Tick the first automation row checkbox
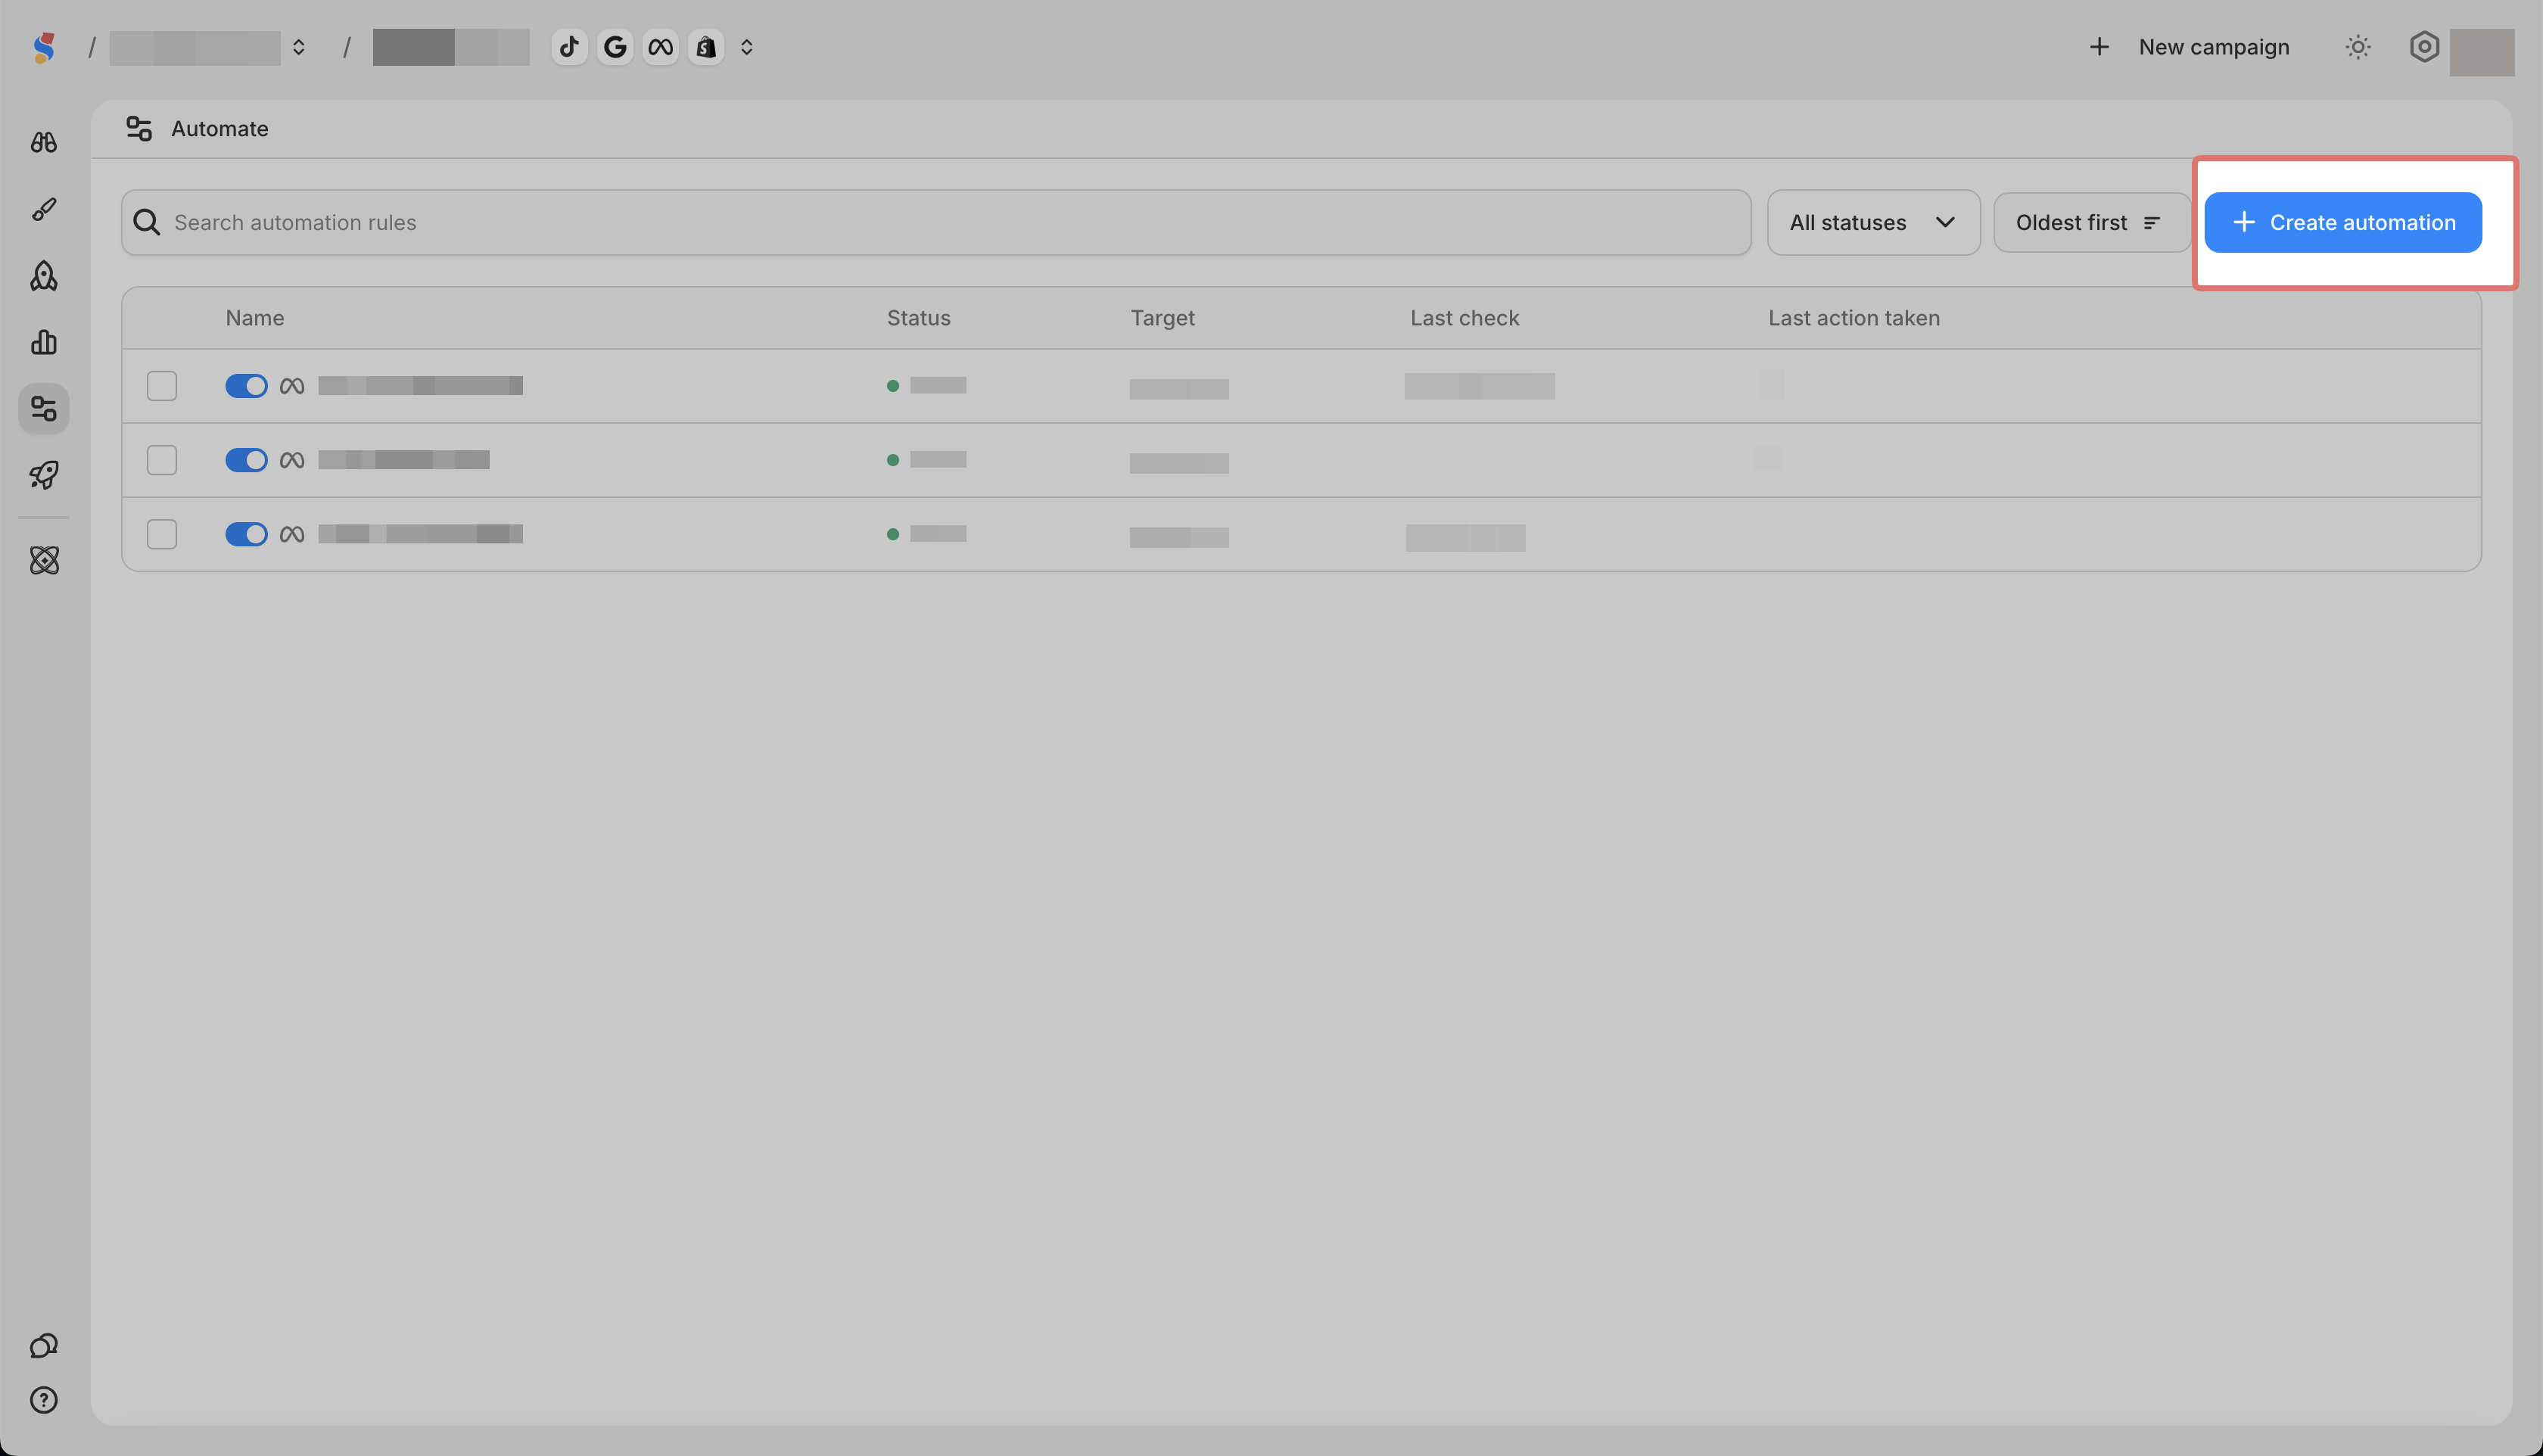Viewport: 2543px width, 1456px height. pos(162,386)
